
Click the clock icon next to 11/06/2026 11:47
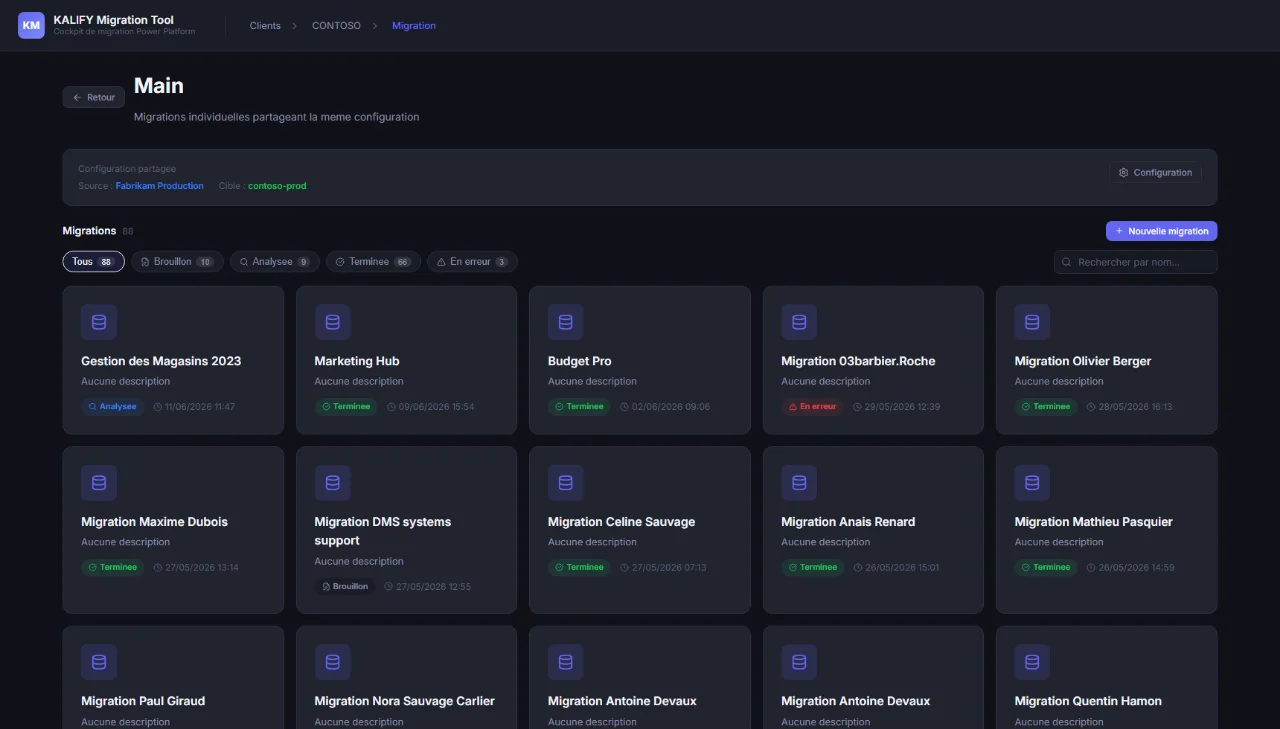point(157,407)
